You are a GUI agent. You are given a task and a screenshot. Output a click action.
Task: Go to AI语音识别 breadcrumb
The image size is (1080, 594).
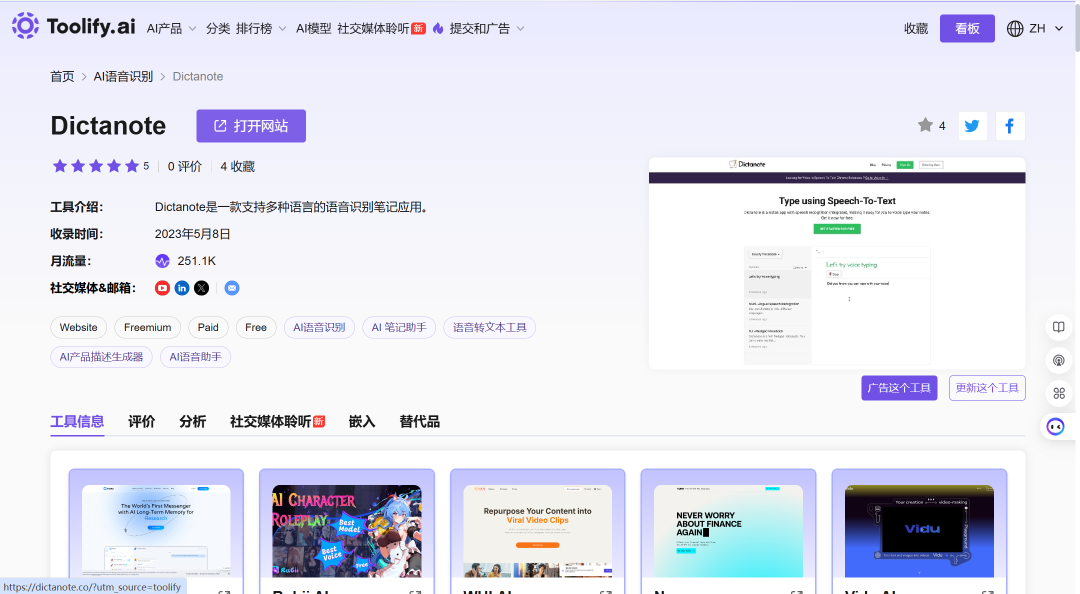[x=123, y=76]
